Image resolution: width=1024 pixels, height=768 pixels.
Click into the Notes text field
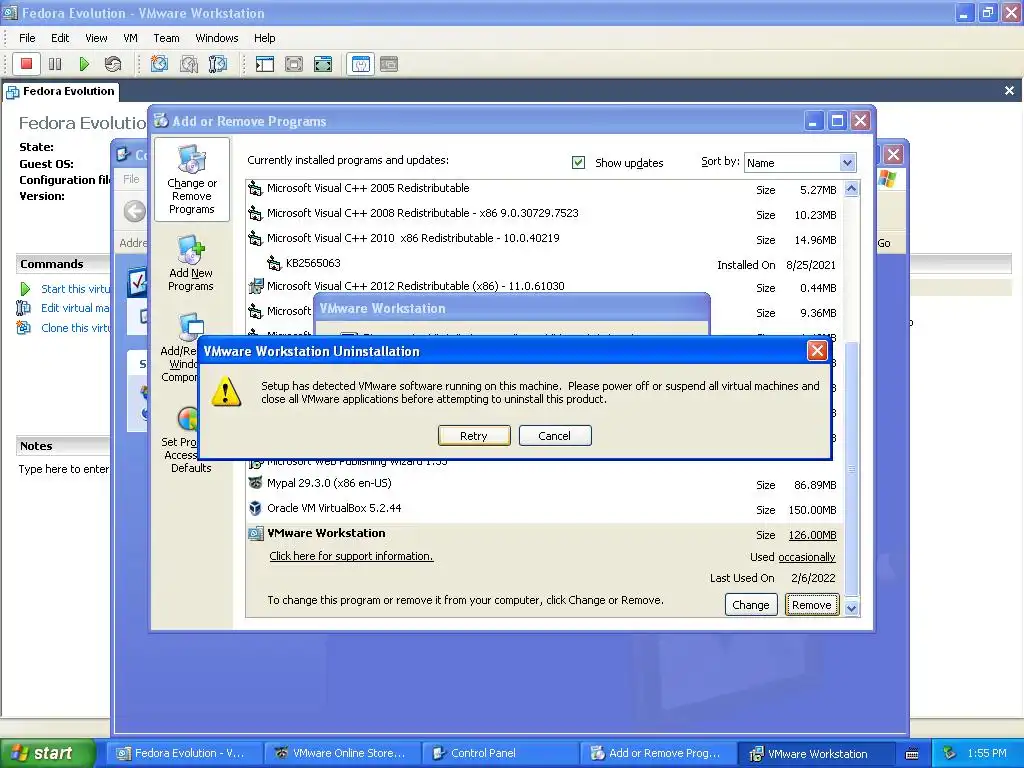pos(63,469)
